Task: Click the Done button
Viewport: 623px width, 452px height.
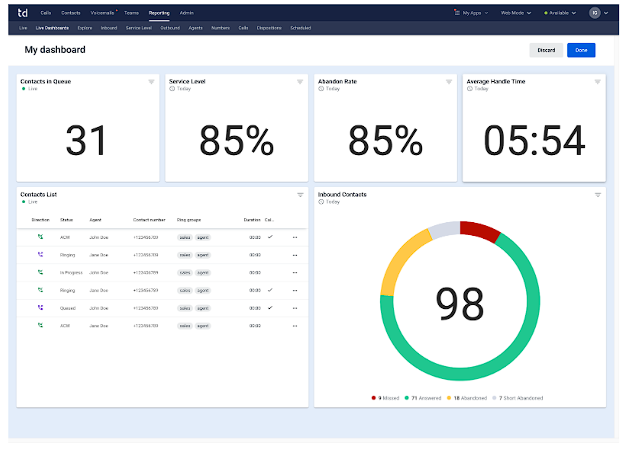Action: (x=581, y=50)
